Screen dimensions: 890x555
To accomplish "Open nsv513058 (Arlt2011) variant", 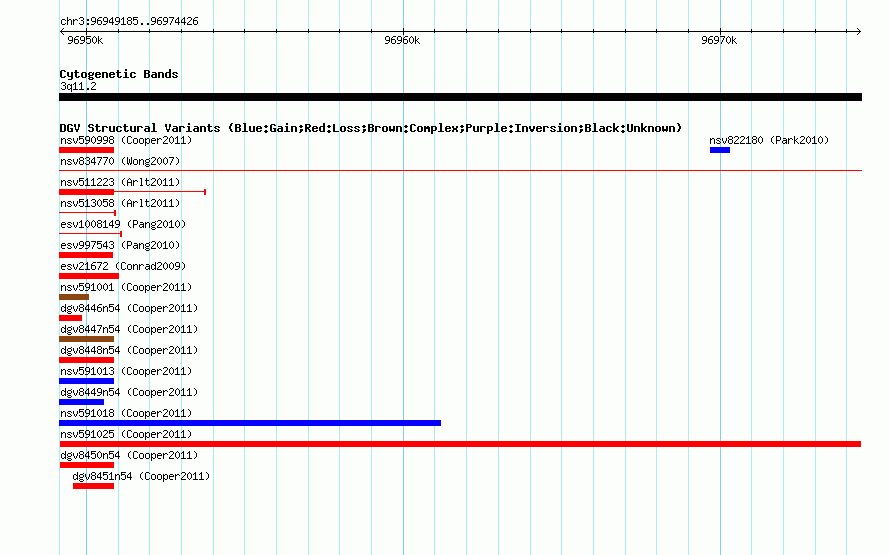I will pos(120,203).
